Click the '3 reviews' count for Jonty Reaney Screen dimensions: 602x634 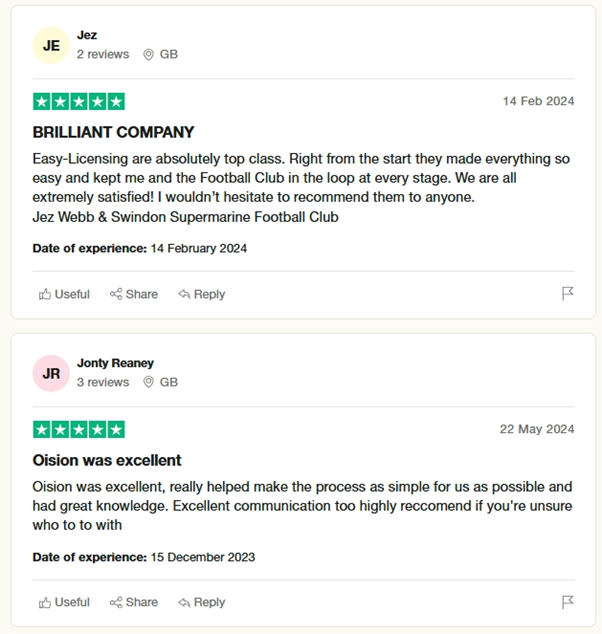103,382
